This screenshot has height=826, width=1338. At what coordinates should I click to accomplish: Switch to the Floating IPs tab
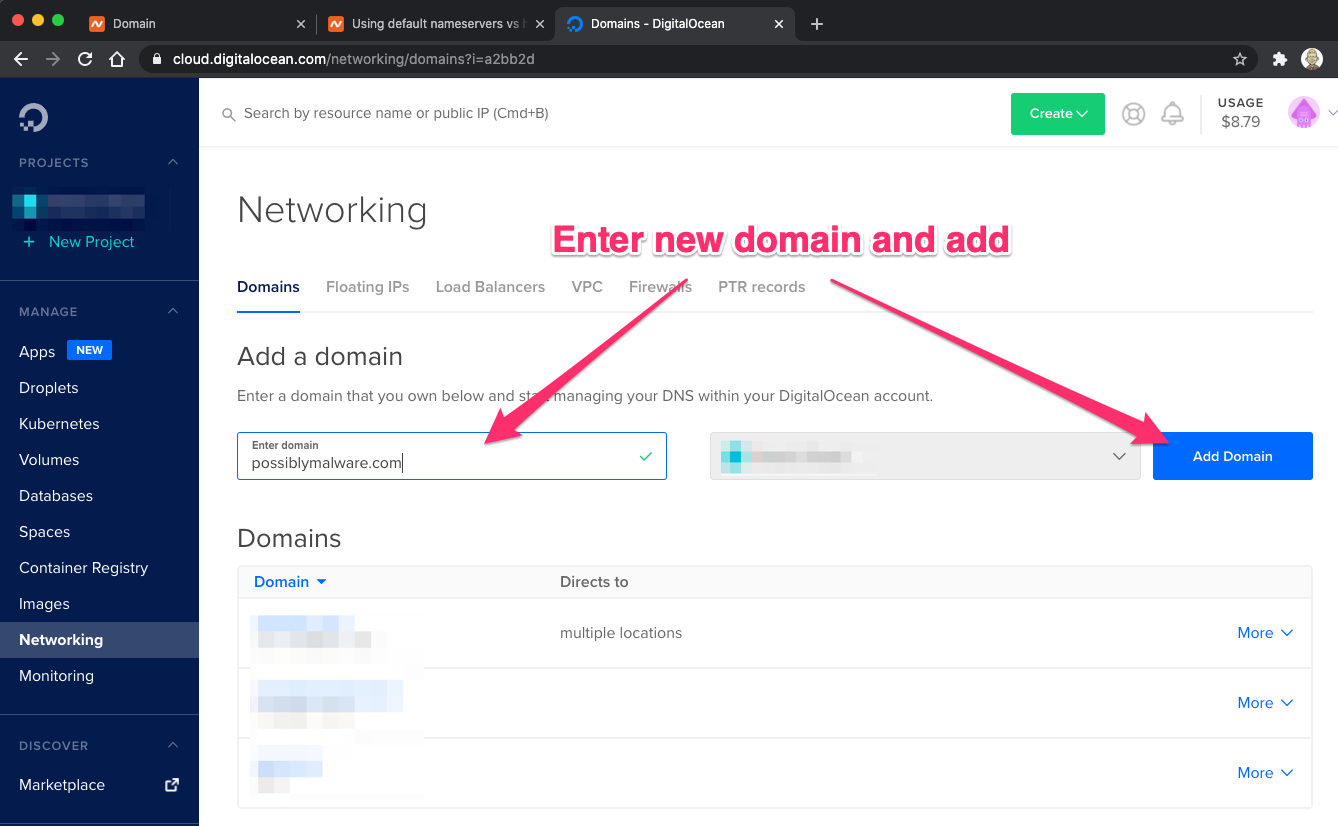tap(368, 287)
